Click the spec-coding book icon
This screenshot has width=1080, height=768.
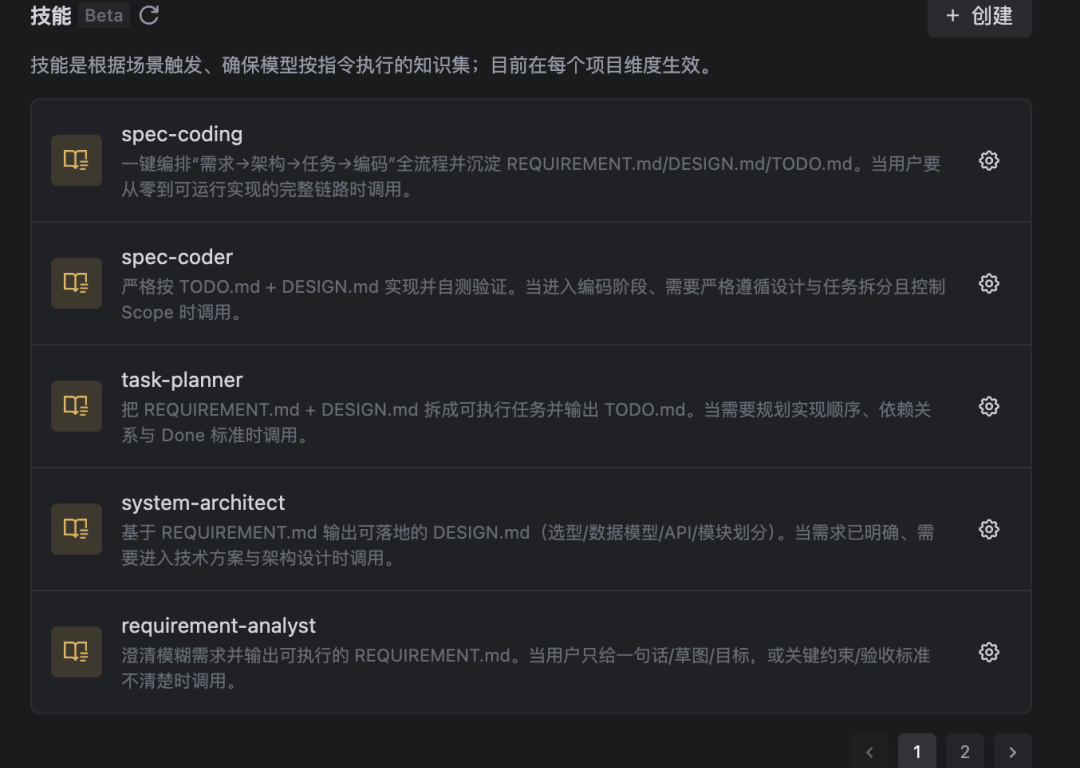coord(76,160)
